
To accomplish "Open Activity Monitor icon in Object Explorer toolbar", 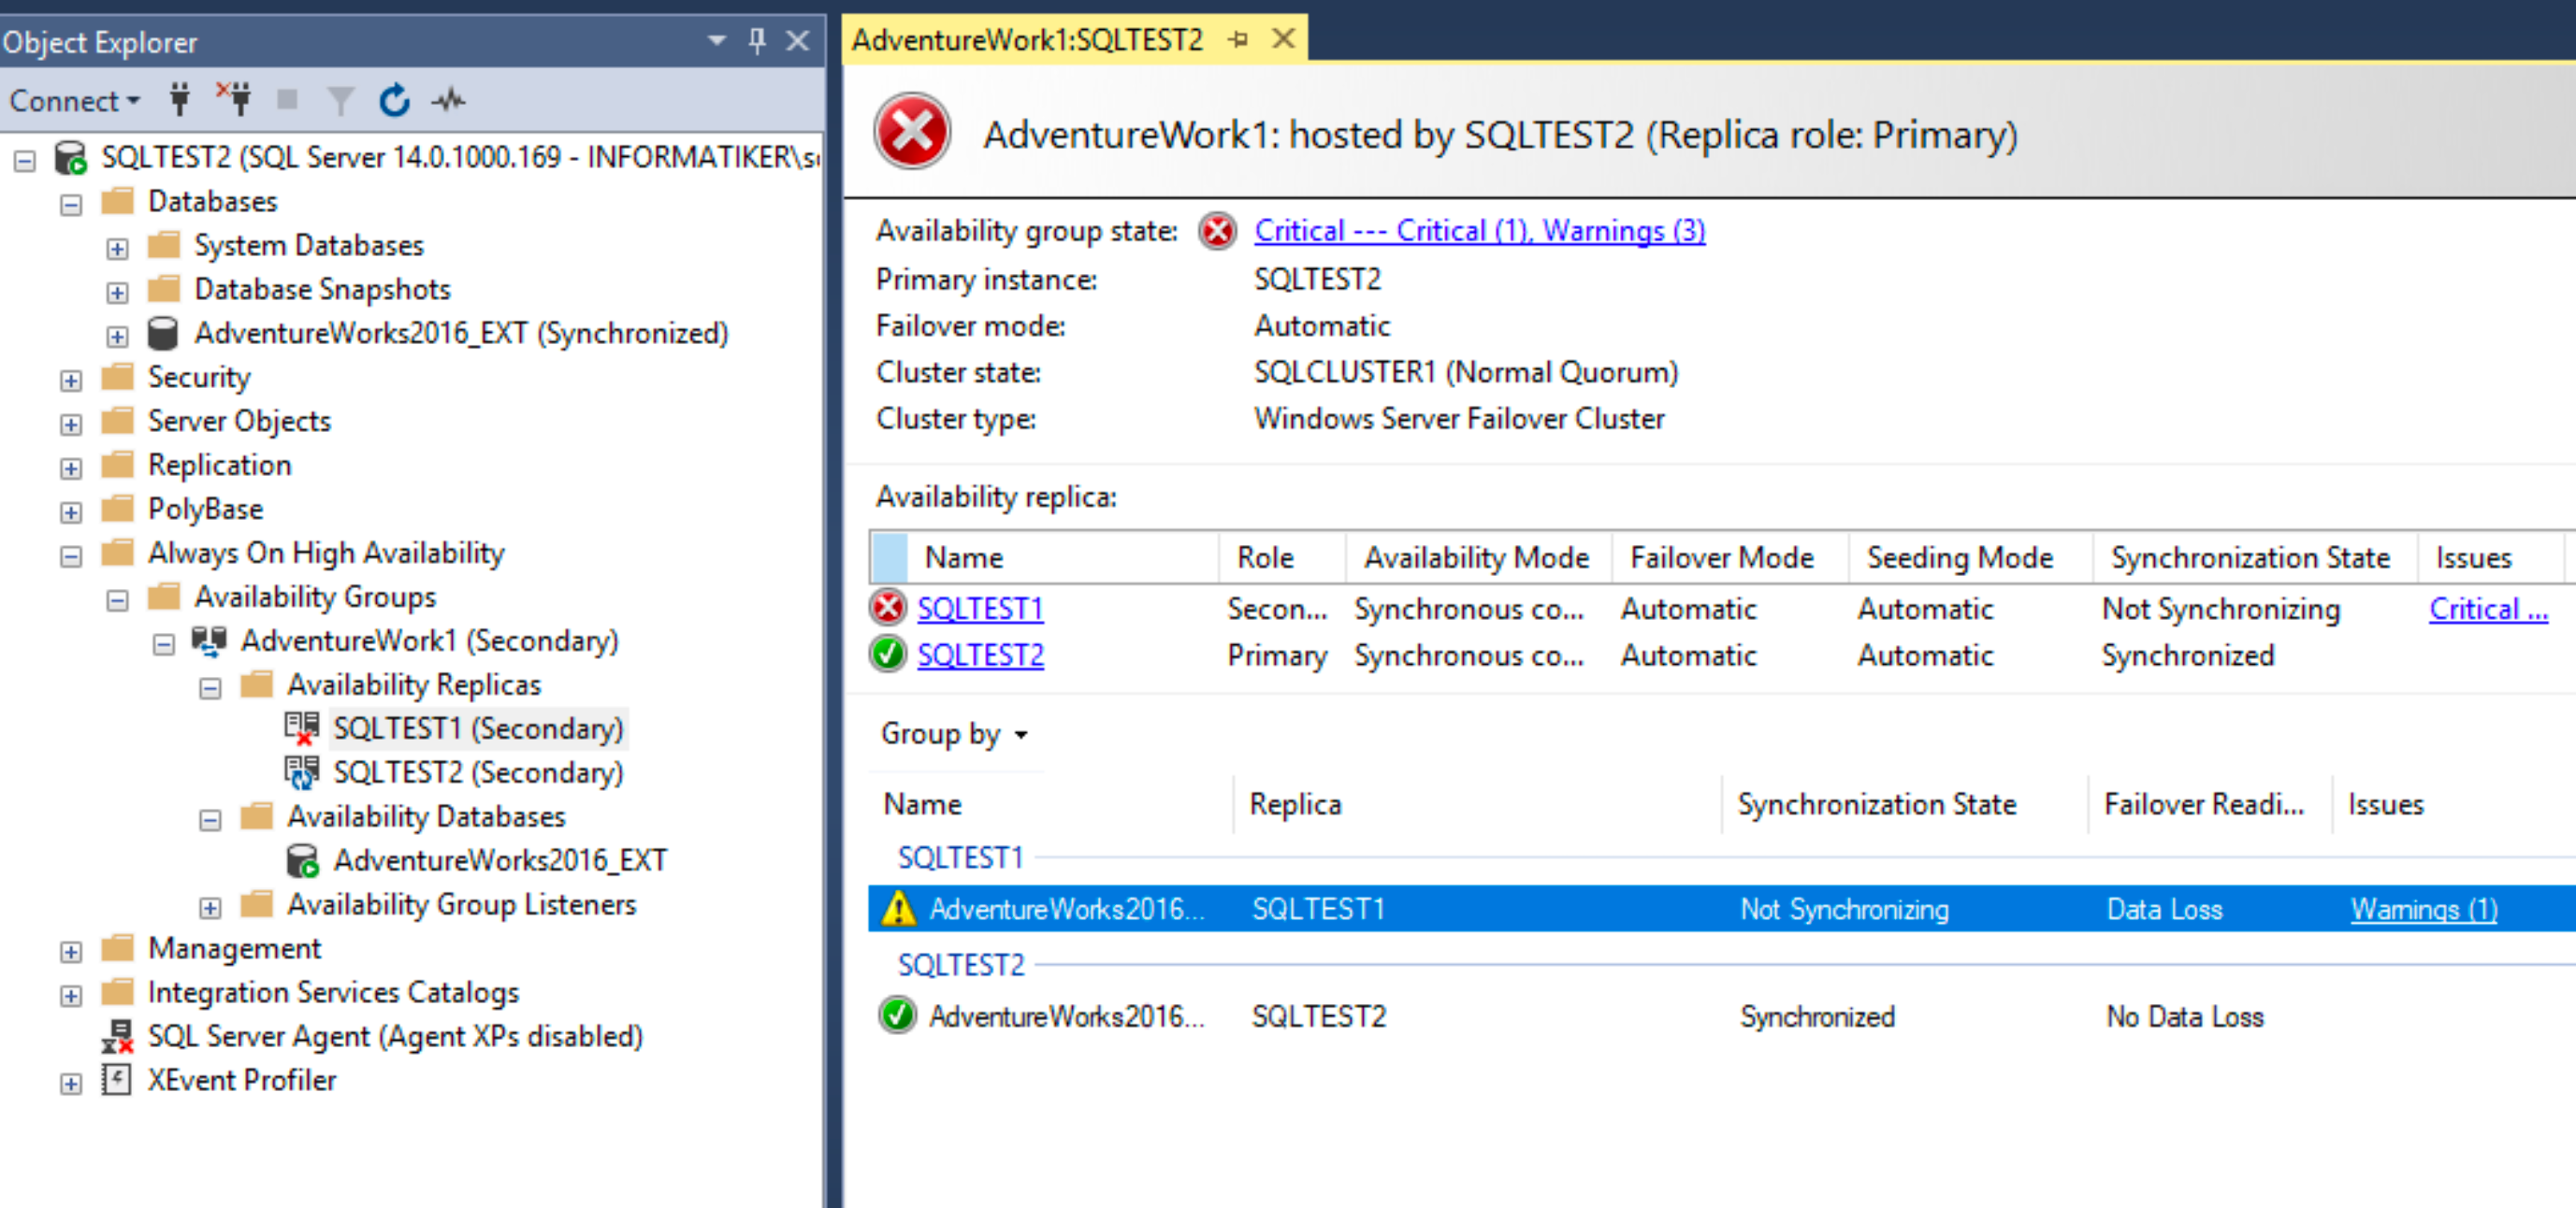I will [448, 100].
